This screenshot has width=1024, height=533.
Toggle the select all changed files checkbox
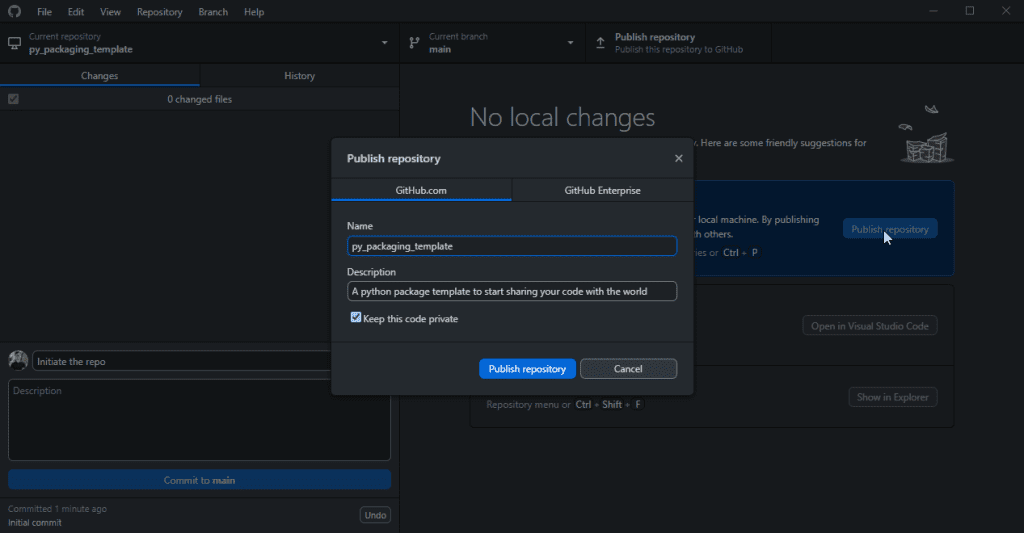[13, 99]
